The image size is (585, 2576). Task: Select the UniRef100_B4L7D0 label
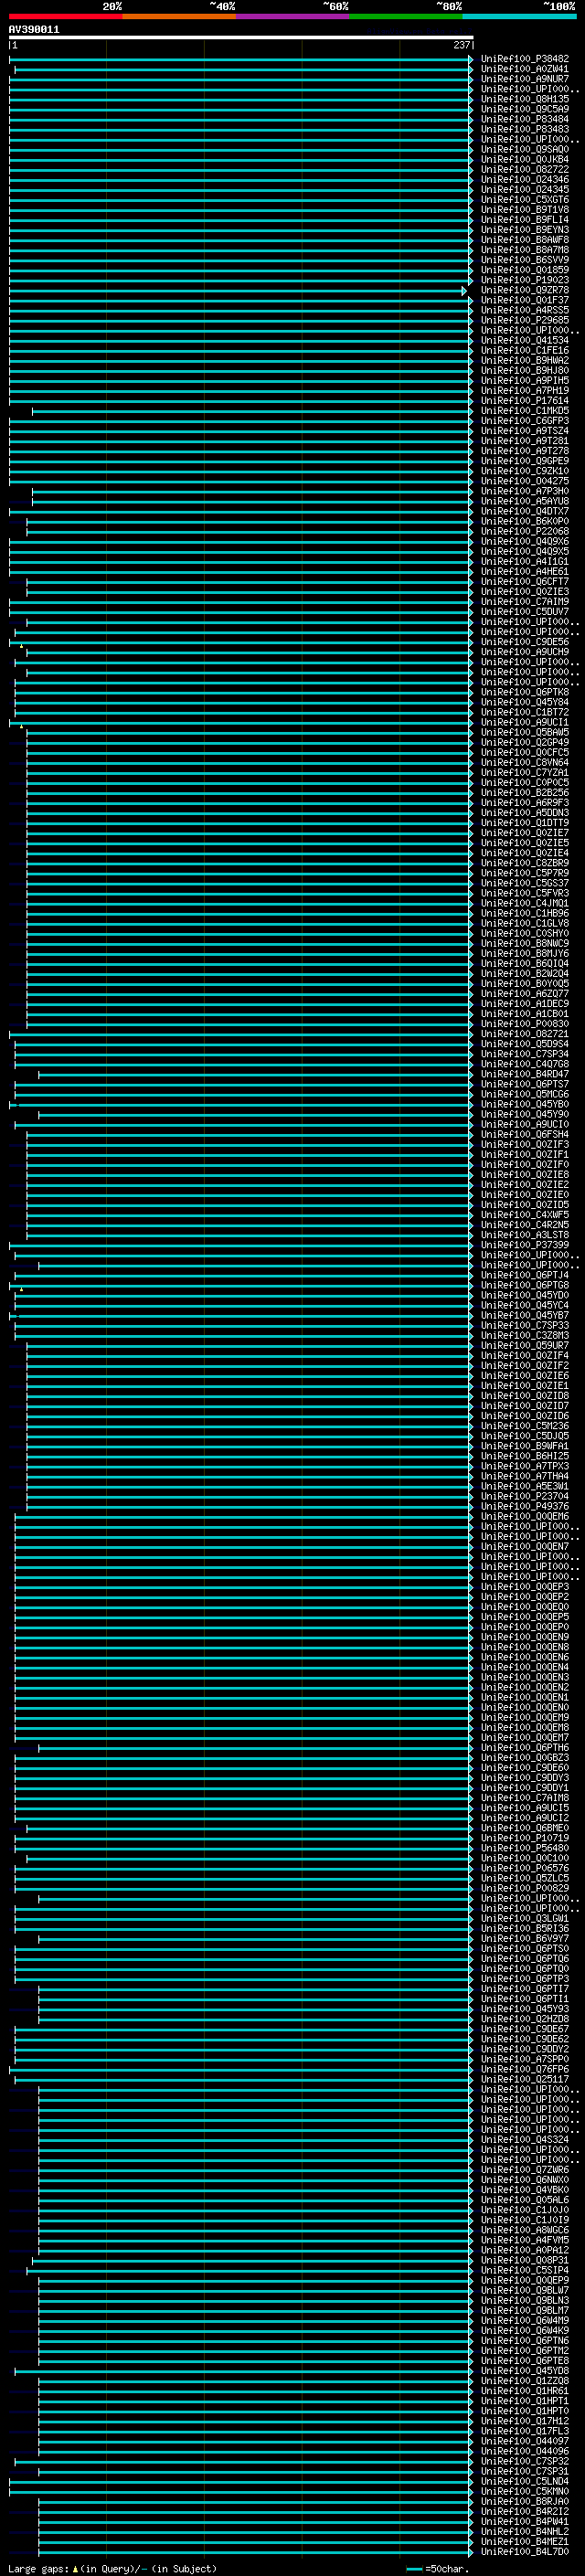(525, 2553)
